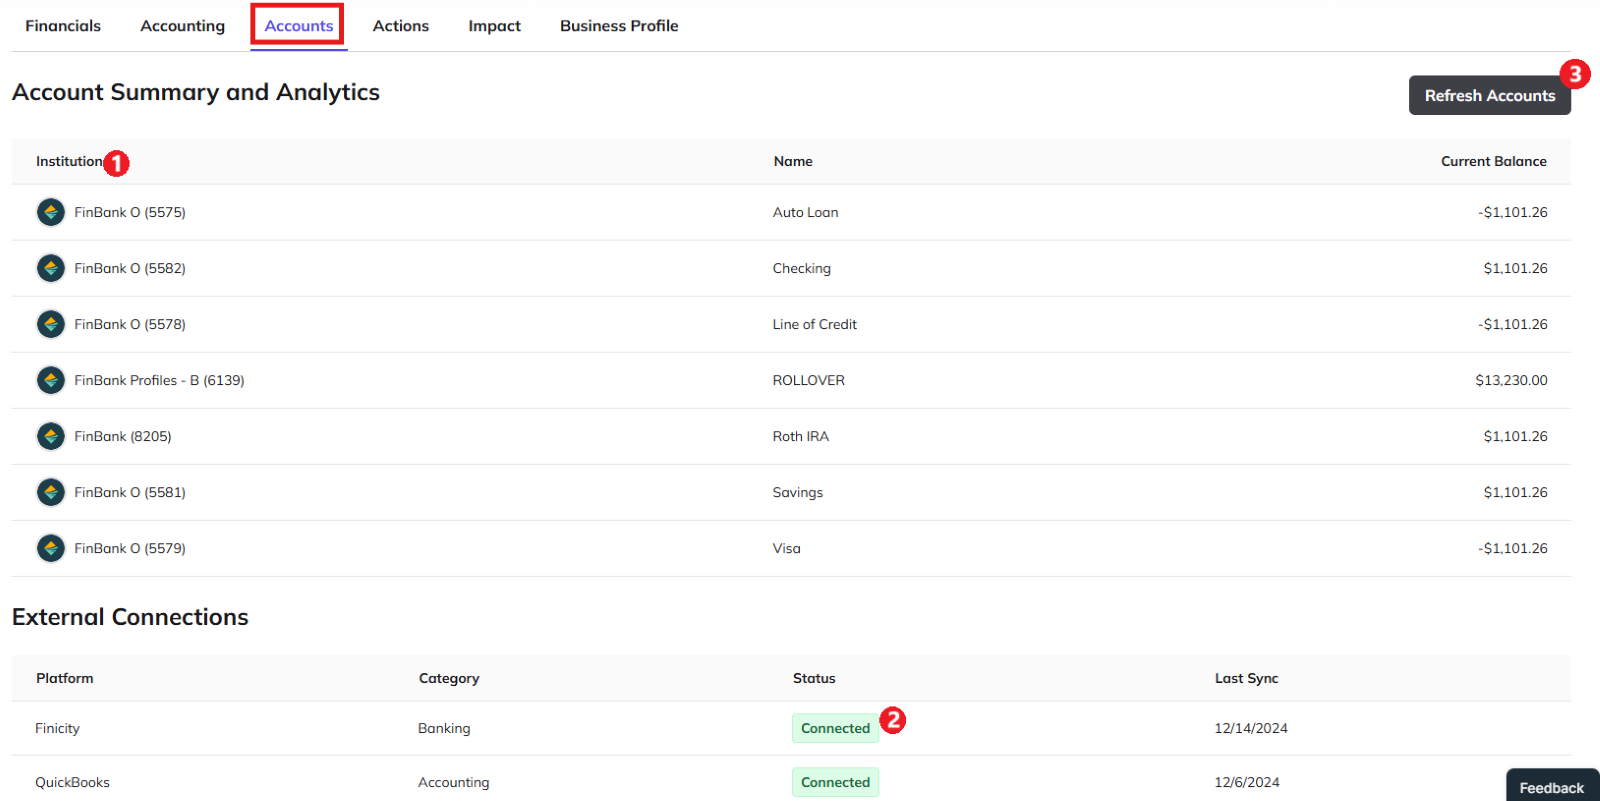Click the Name column header
The width and height of the screenshot is (1600, 801).
(793, 161)
